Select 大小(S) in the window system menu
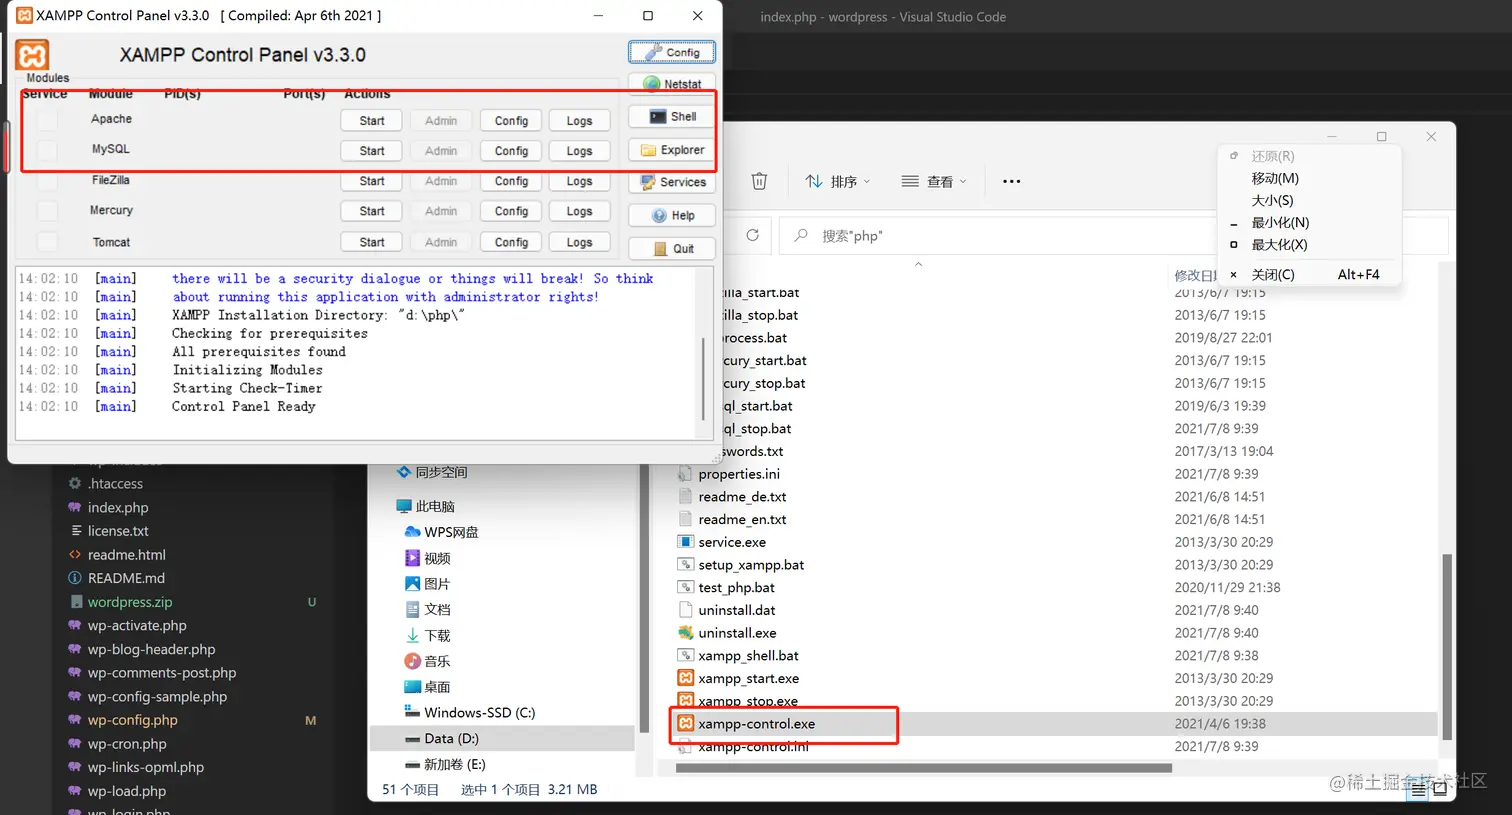1512x815 pixels. tap(1272, 200)
